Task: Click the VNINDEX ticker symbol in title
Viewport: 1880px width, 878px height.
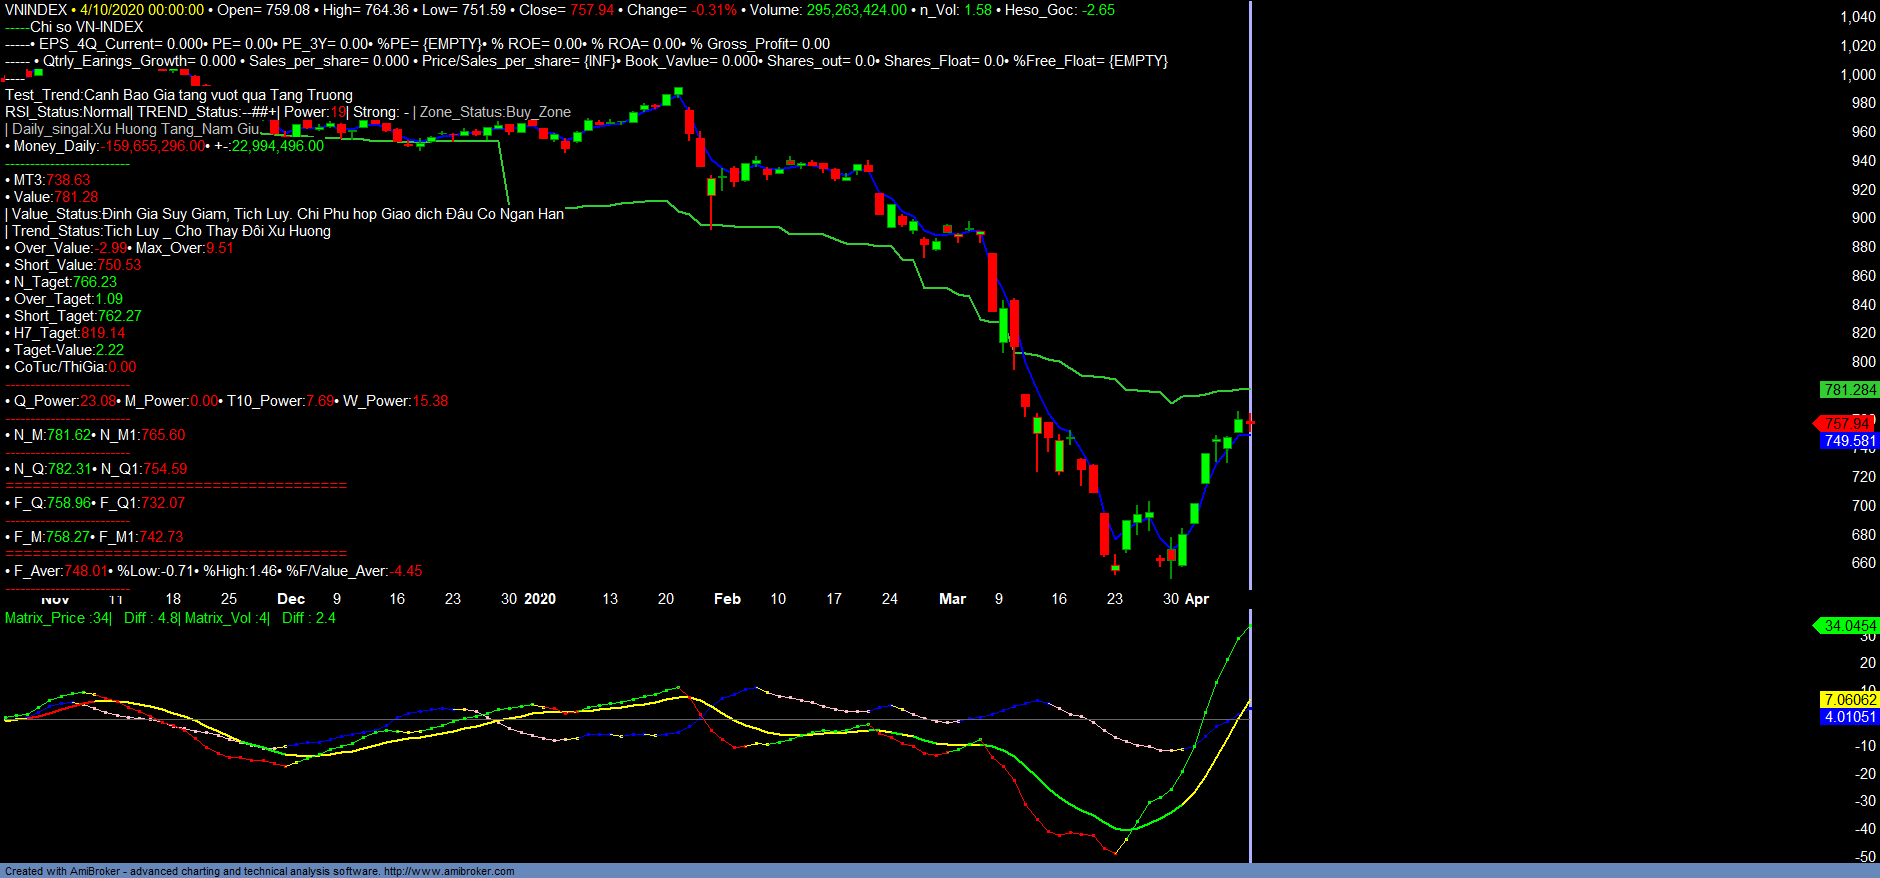Action: click(x=35, y=10)
